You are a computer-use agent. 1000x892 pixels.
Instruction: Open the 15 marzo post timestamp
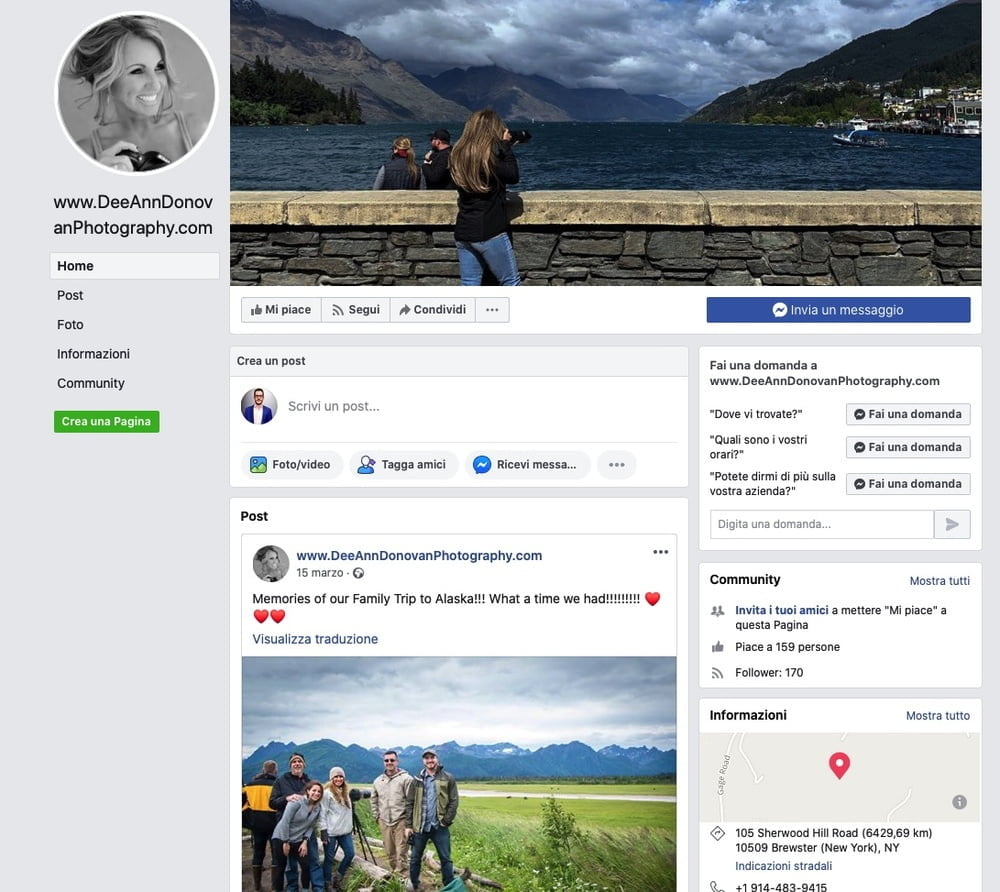tap(320, 573)
